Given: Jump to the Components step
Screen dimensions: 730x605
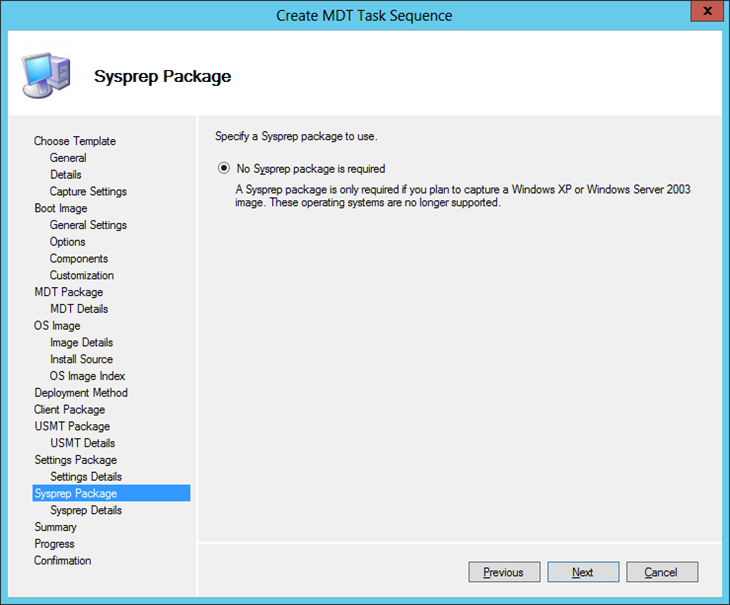Looking at the screenshot, I should point(79,258).
